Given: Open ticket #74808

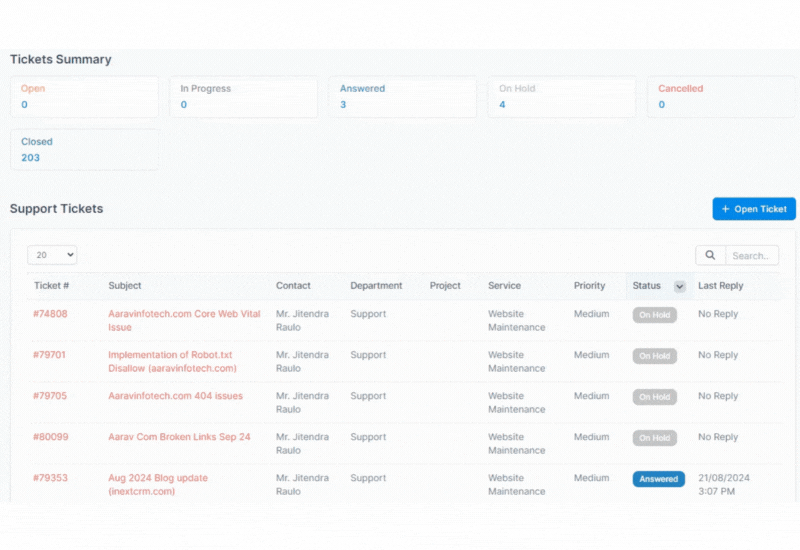Looking at the screenshot, I should pos(50,314).
